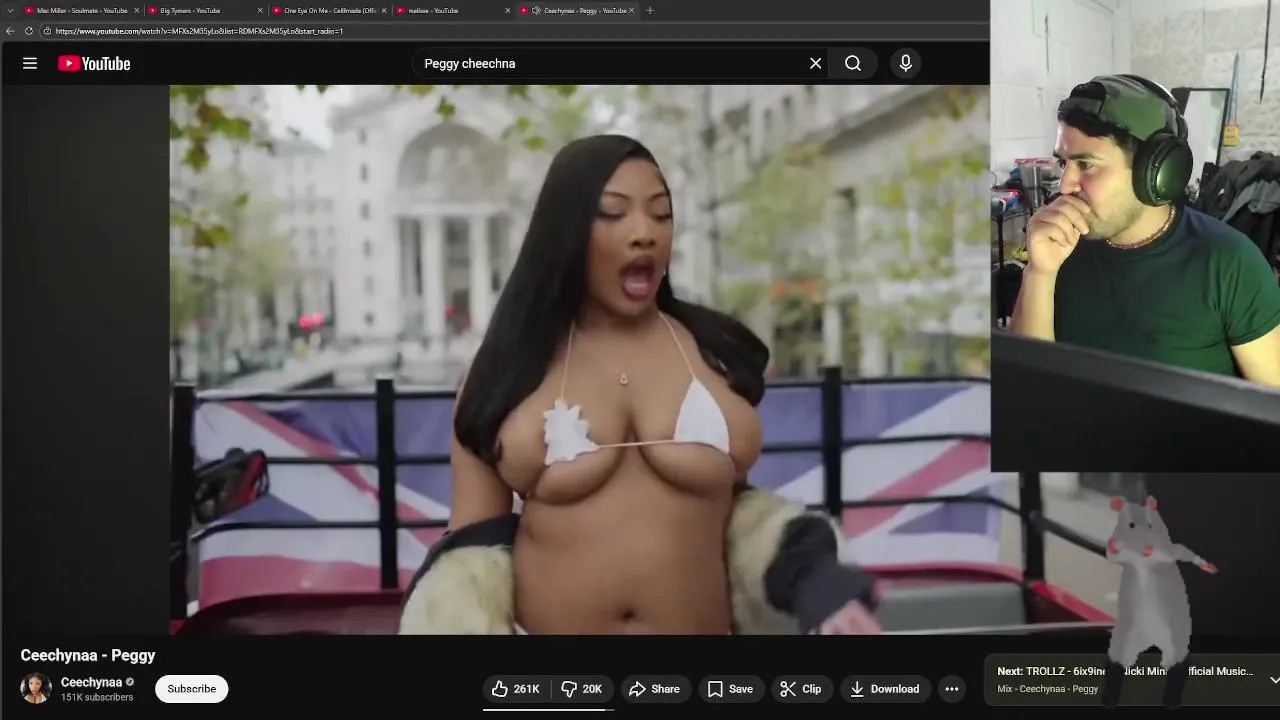The height and width of the screenshot is (720, 1280).
Task: Click the verified badge beside Ceechynaa
Action: tap(130, 682)
